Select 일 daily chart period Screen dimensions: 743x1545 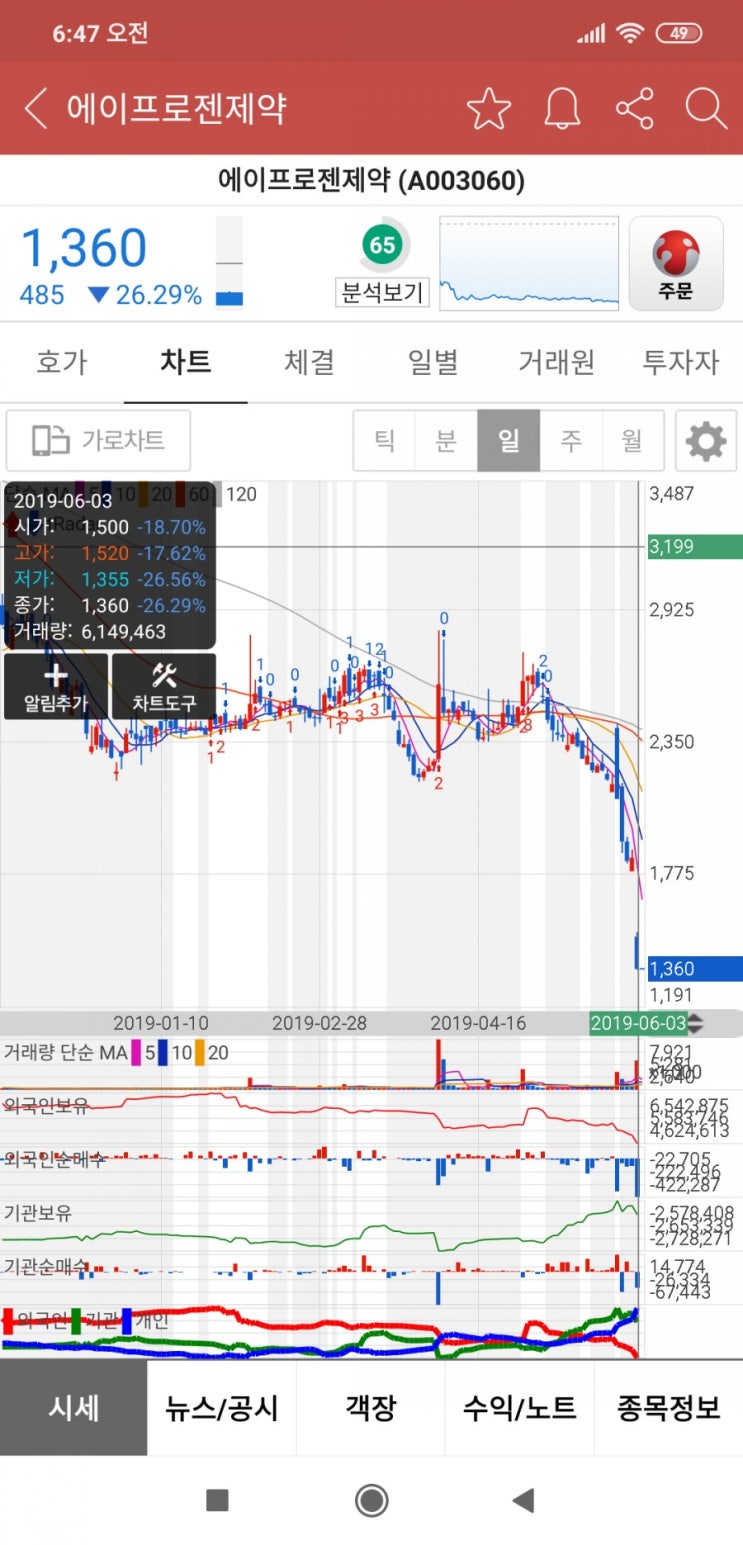(x=508, y=440)
